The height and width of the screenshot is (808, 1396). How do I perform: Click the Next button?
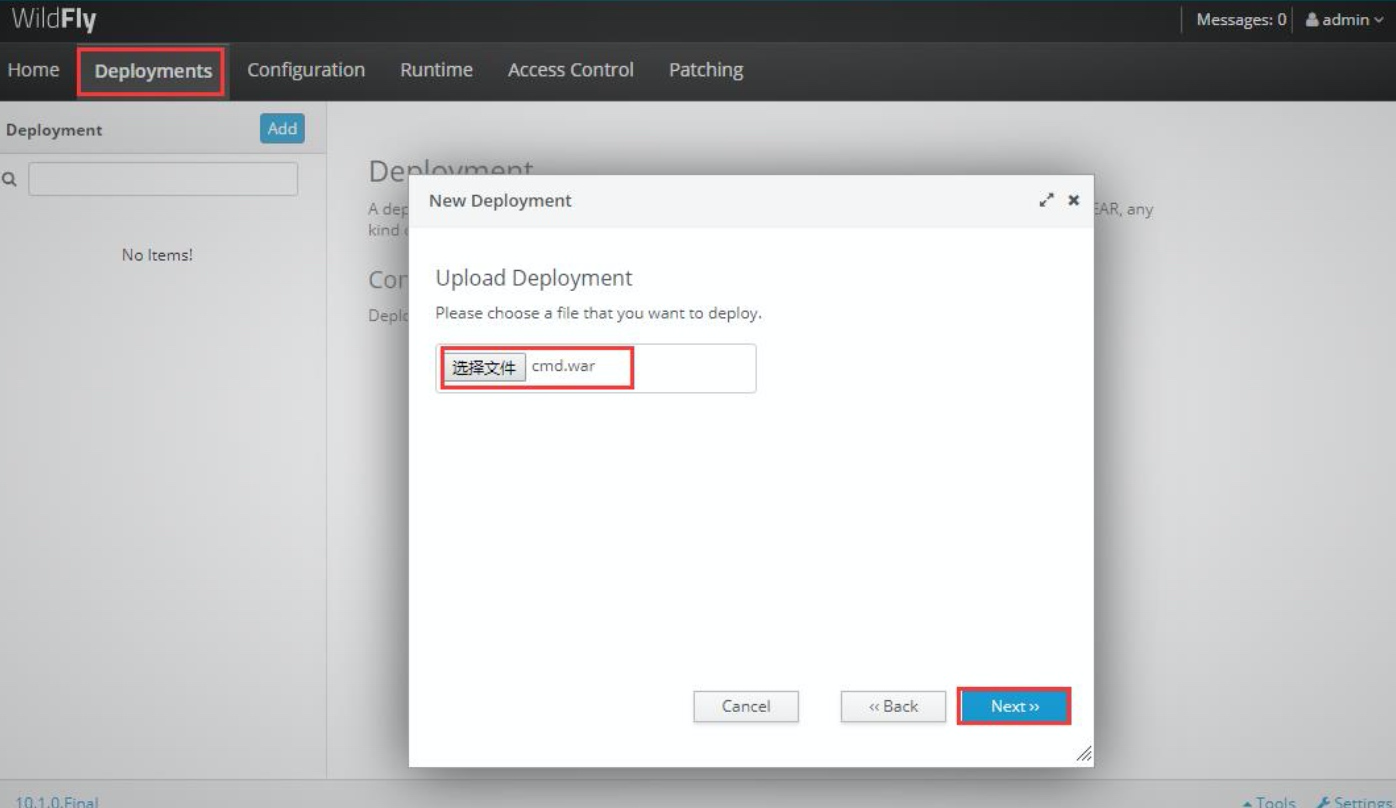(1015, 706)
